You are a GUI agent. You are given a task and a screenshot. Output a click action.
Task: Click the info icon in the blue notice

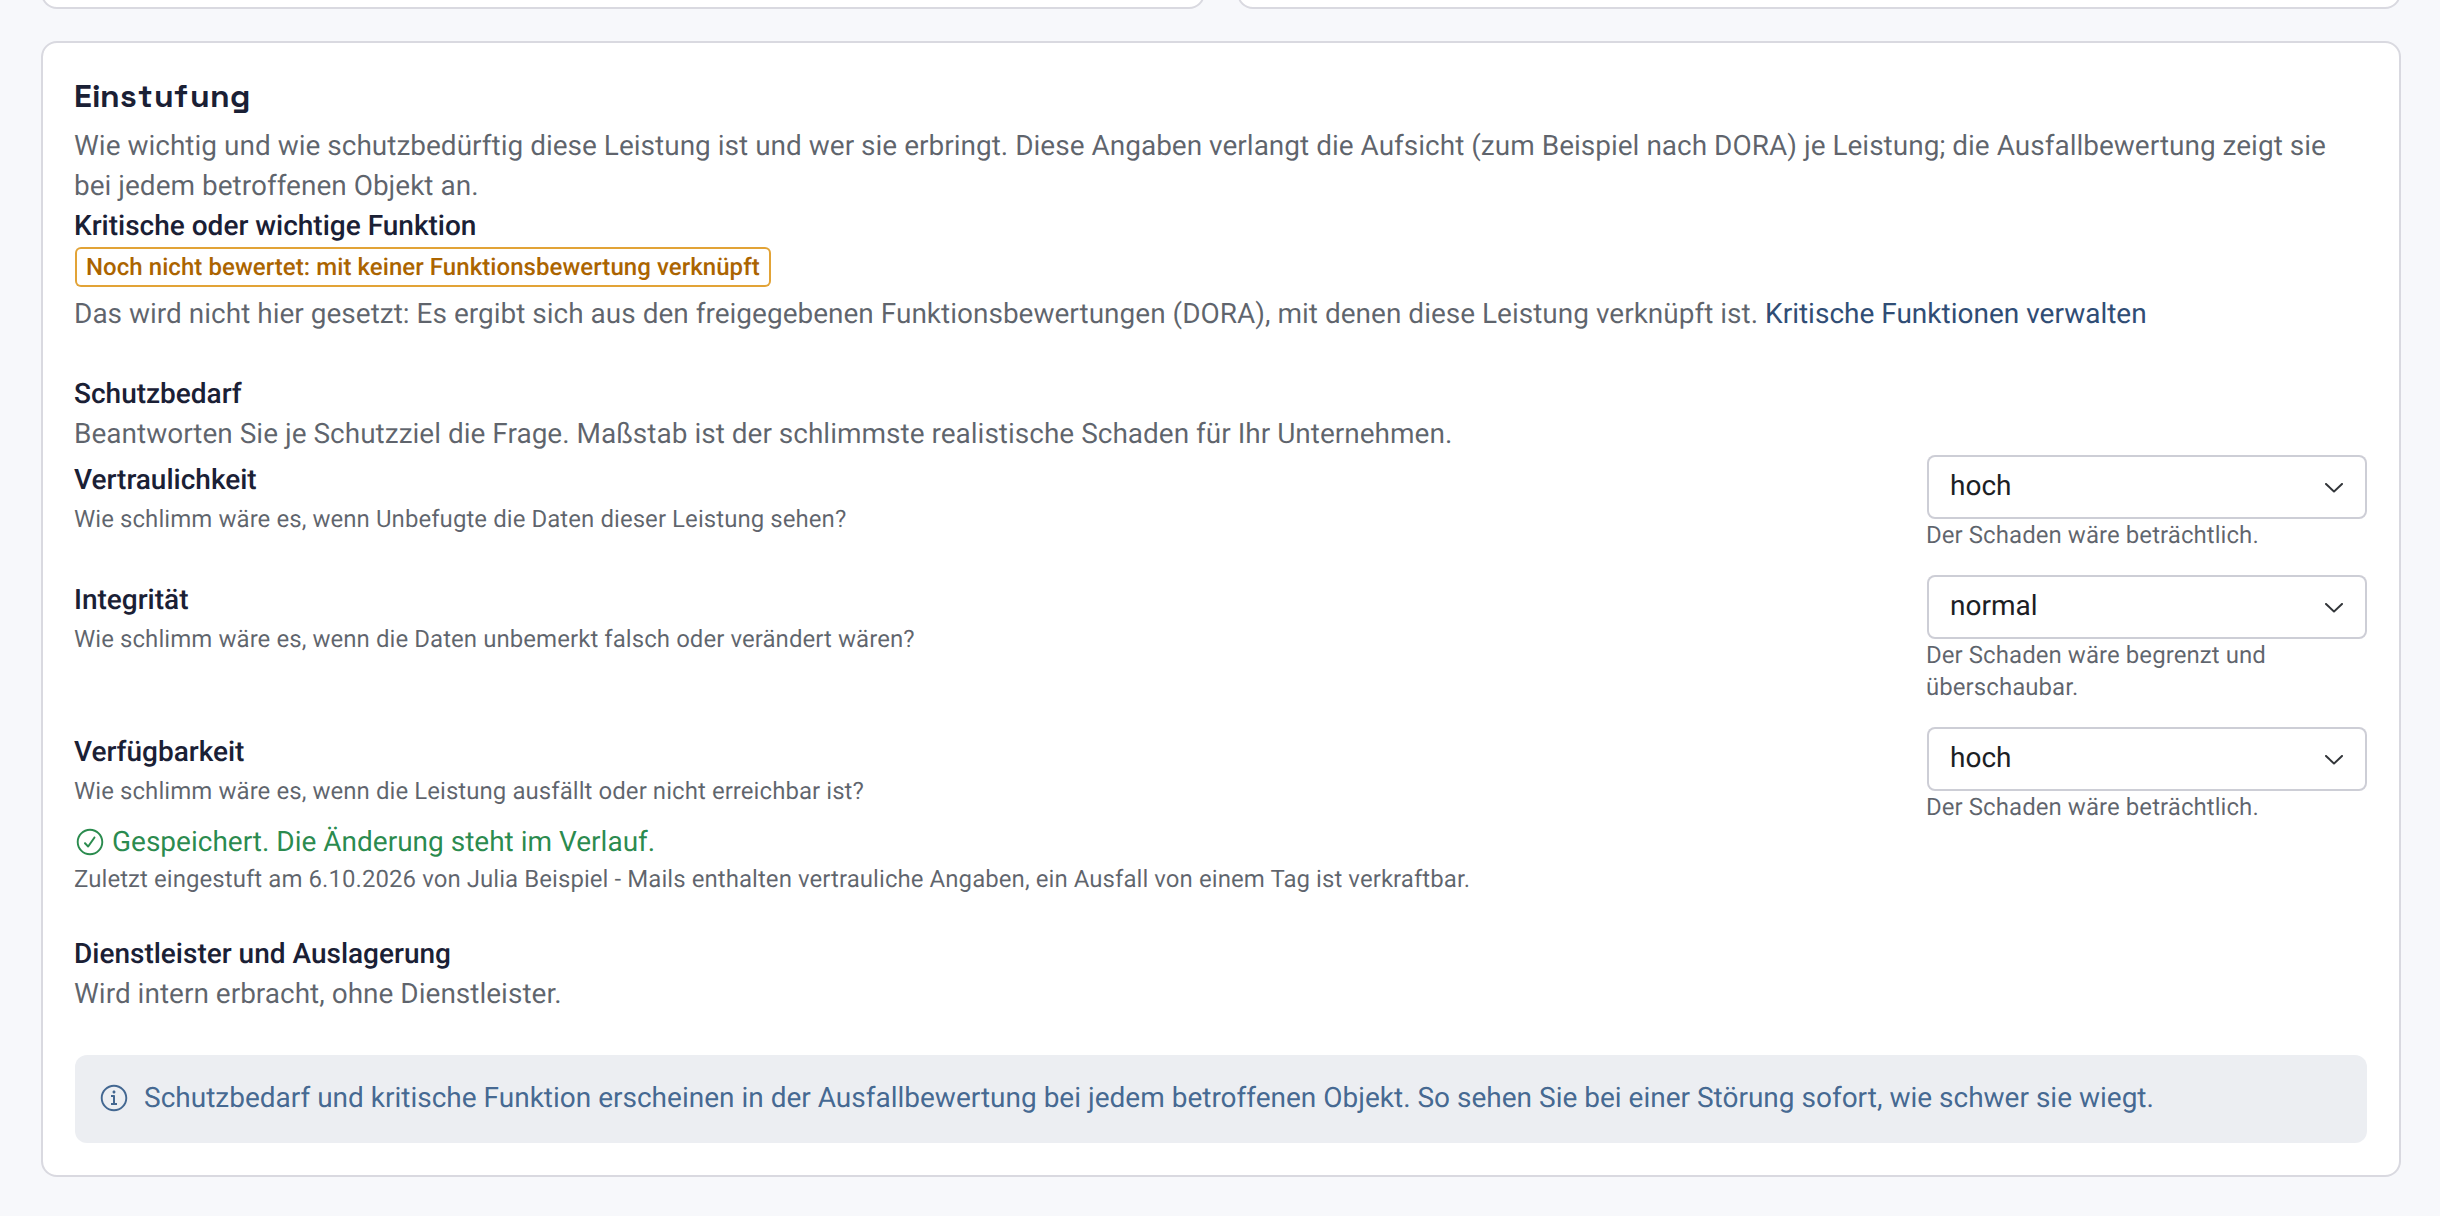(114, 1098)
